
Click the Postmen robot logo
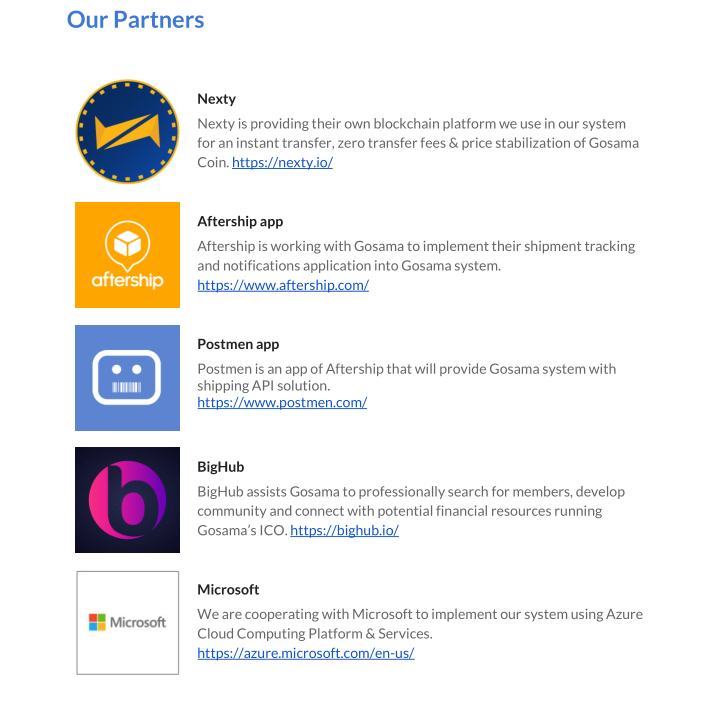pyautogui.click(x=127, y=378)
